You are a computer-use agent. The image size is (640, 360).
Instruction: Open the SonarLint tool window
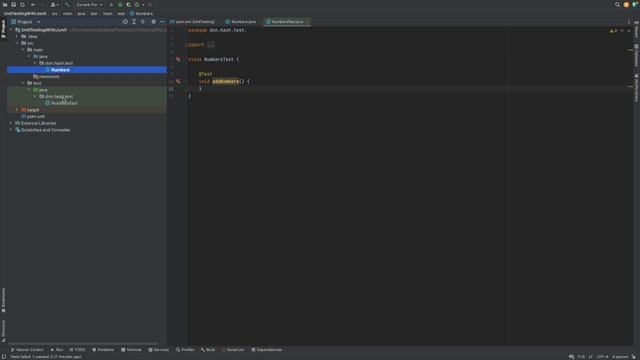click(233, 350)
